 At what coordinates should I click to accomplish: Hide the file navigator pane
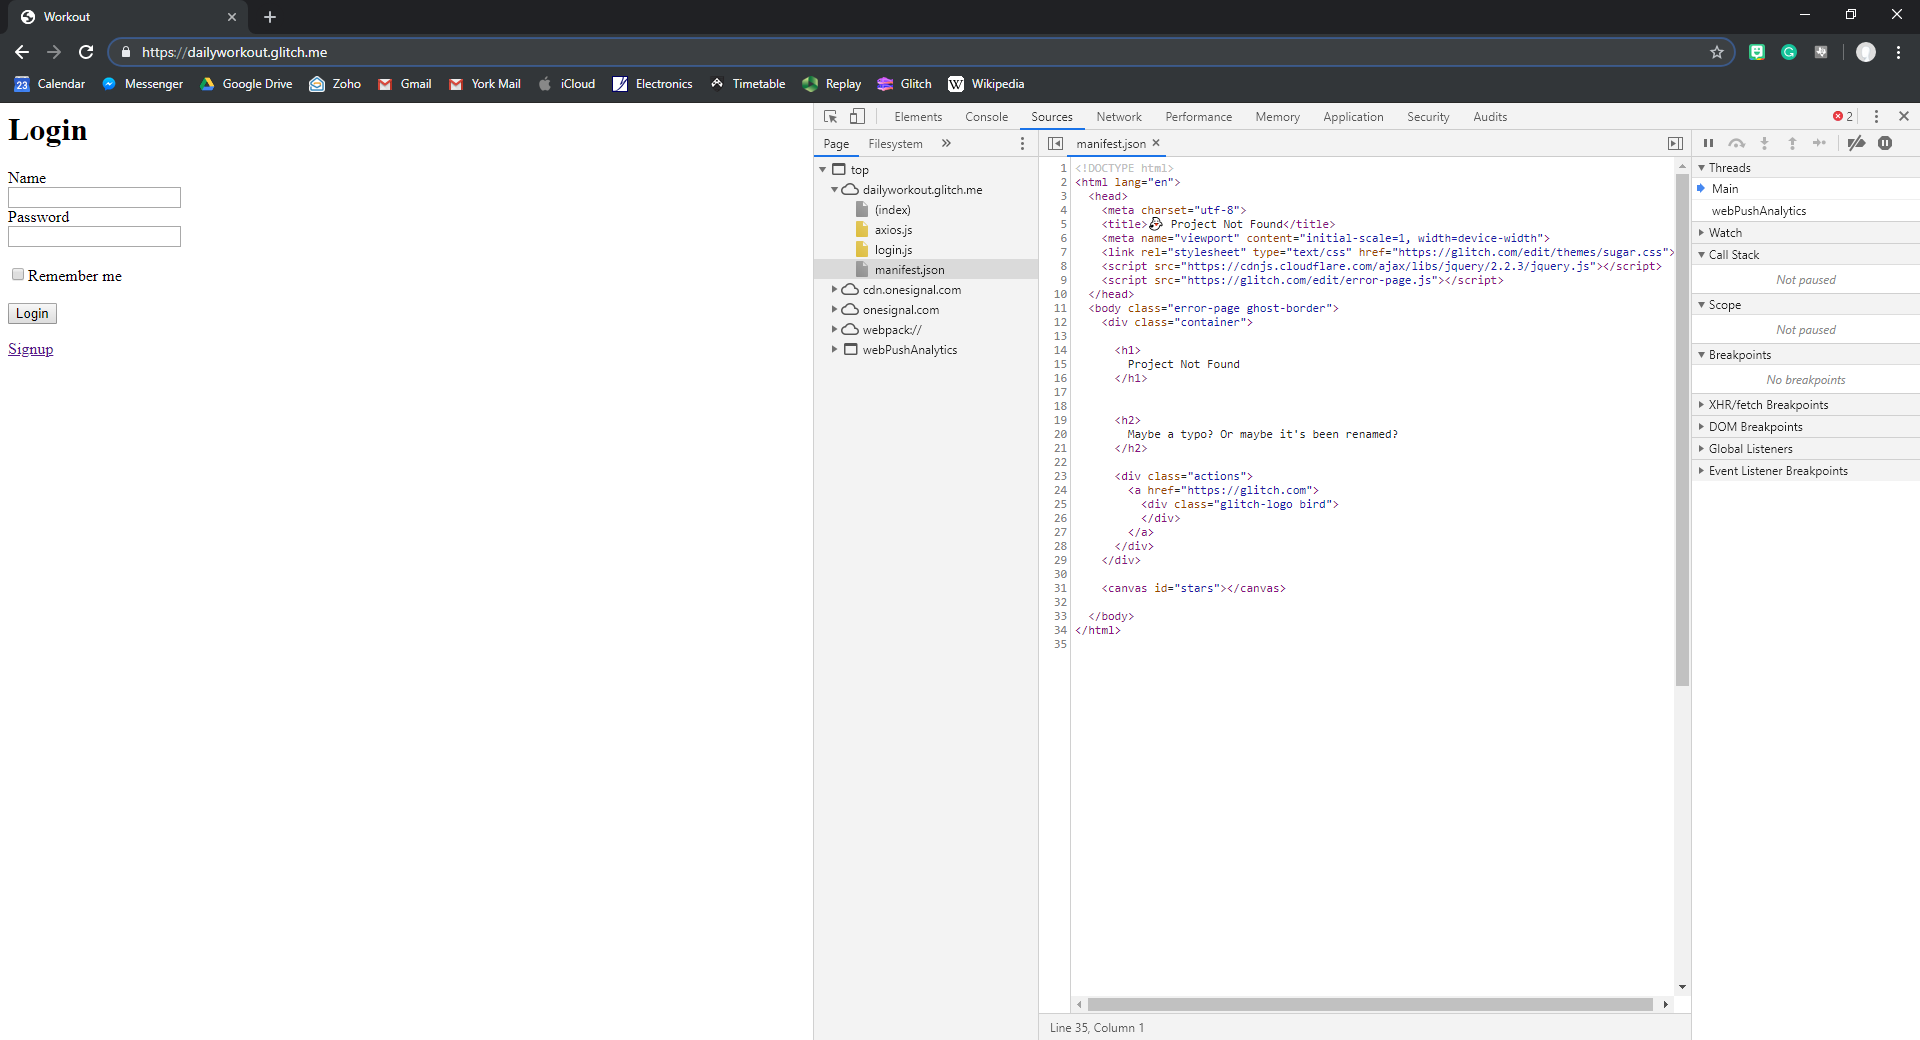1055,144
